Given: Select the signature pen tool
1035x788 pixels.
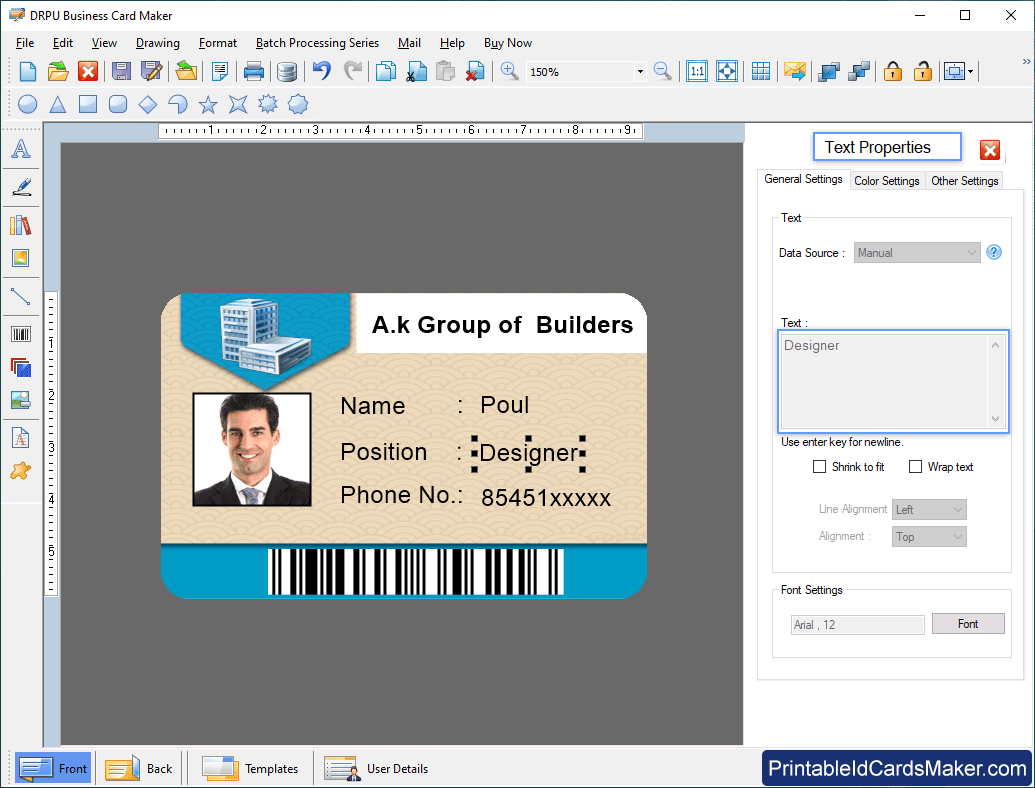Looking at the screenshot, I should [x=21, y=187].
